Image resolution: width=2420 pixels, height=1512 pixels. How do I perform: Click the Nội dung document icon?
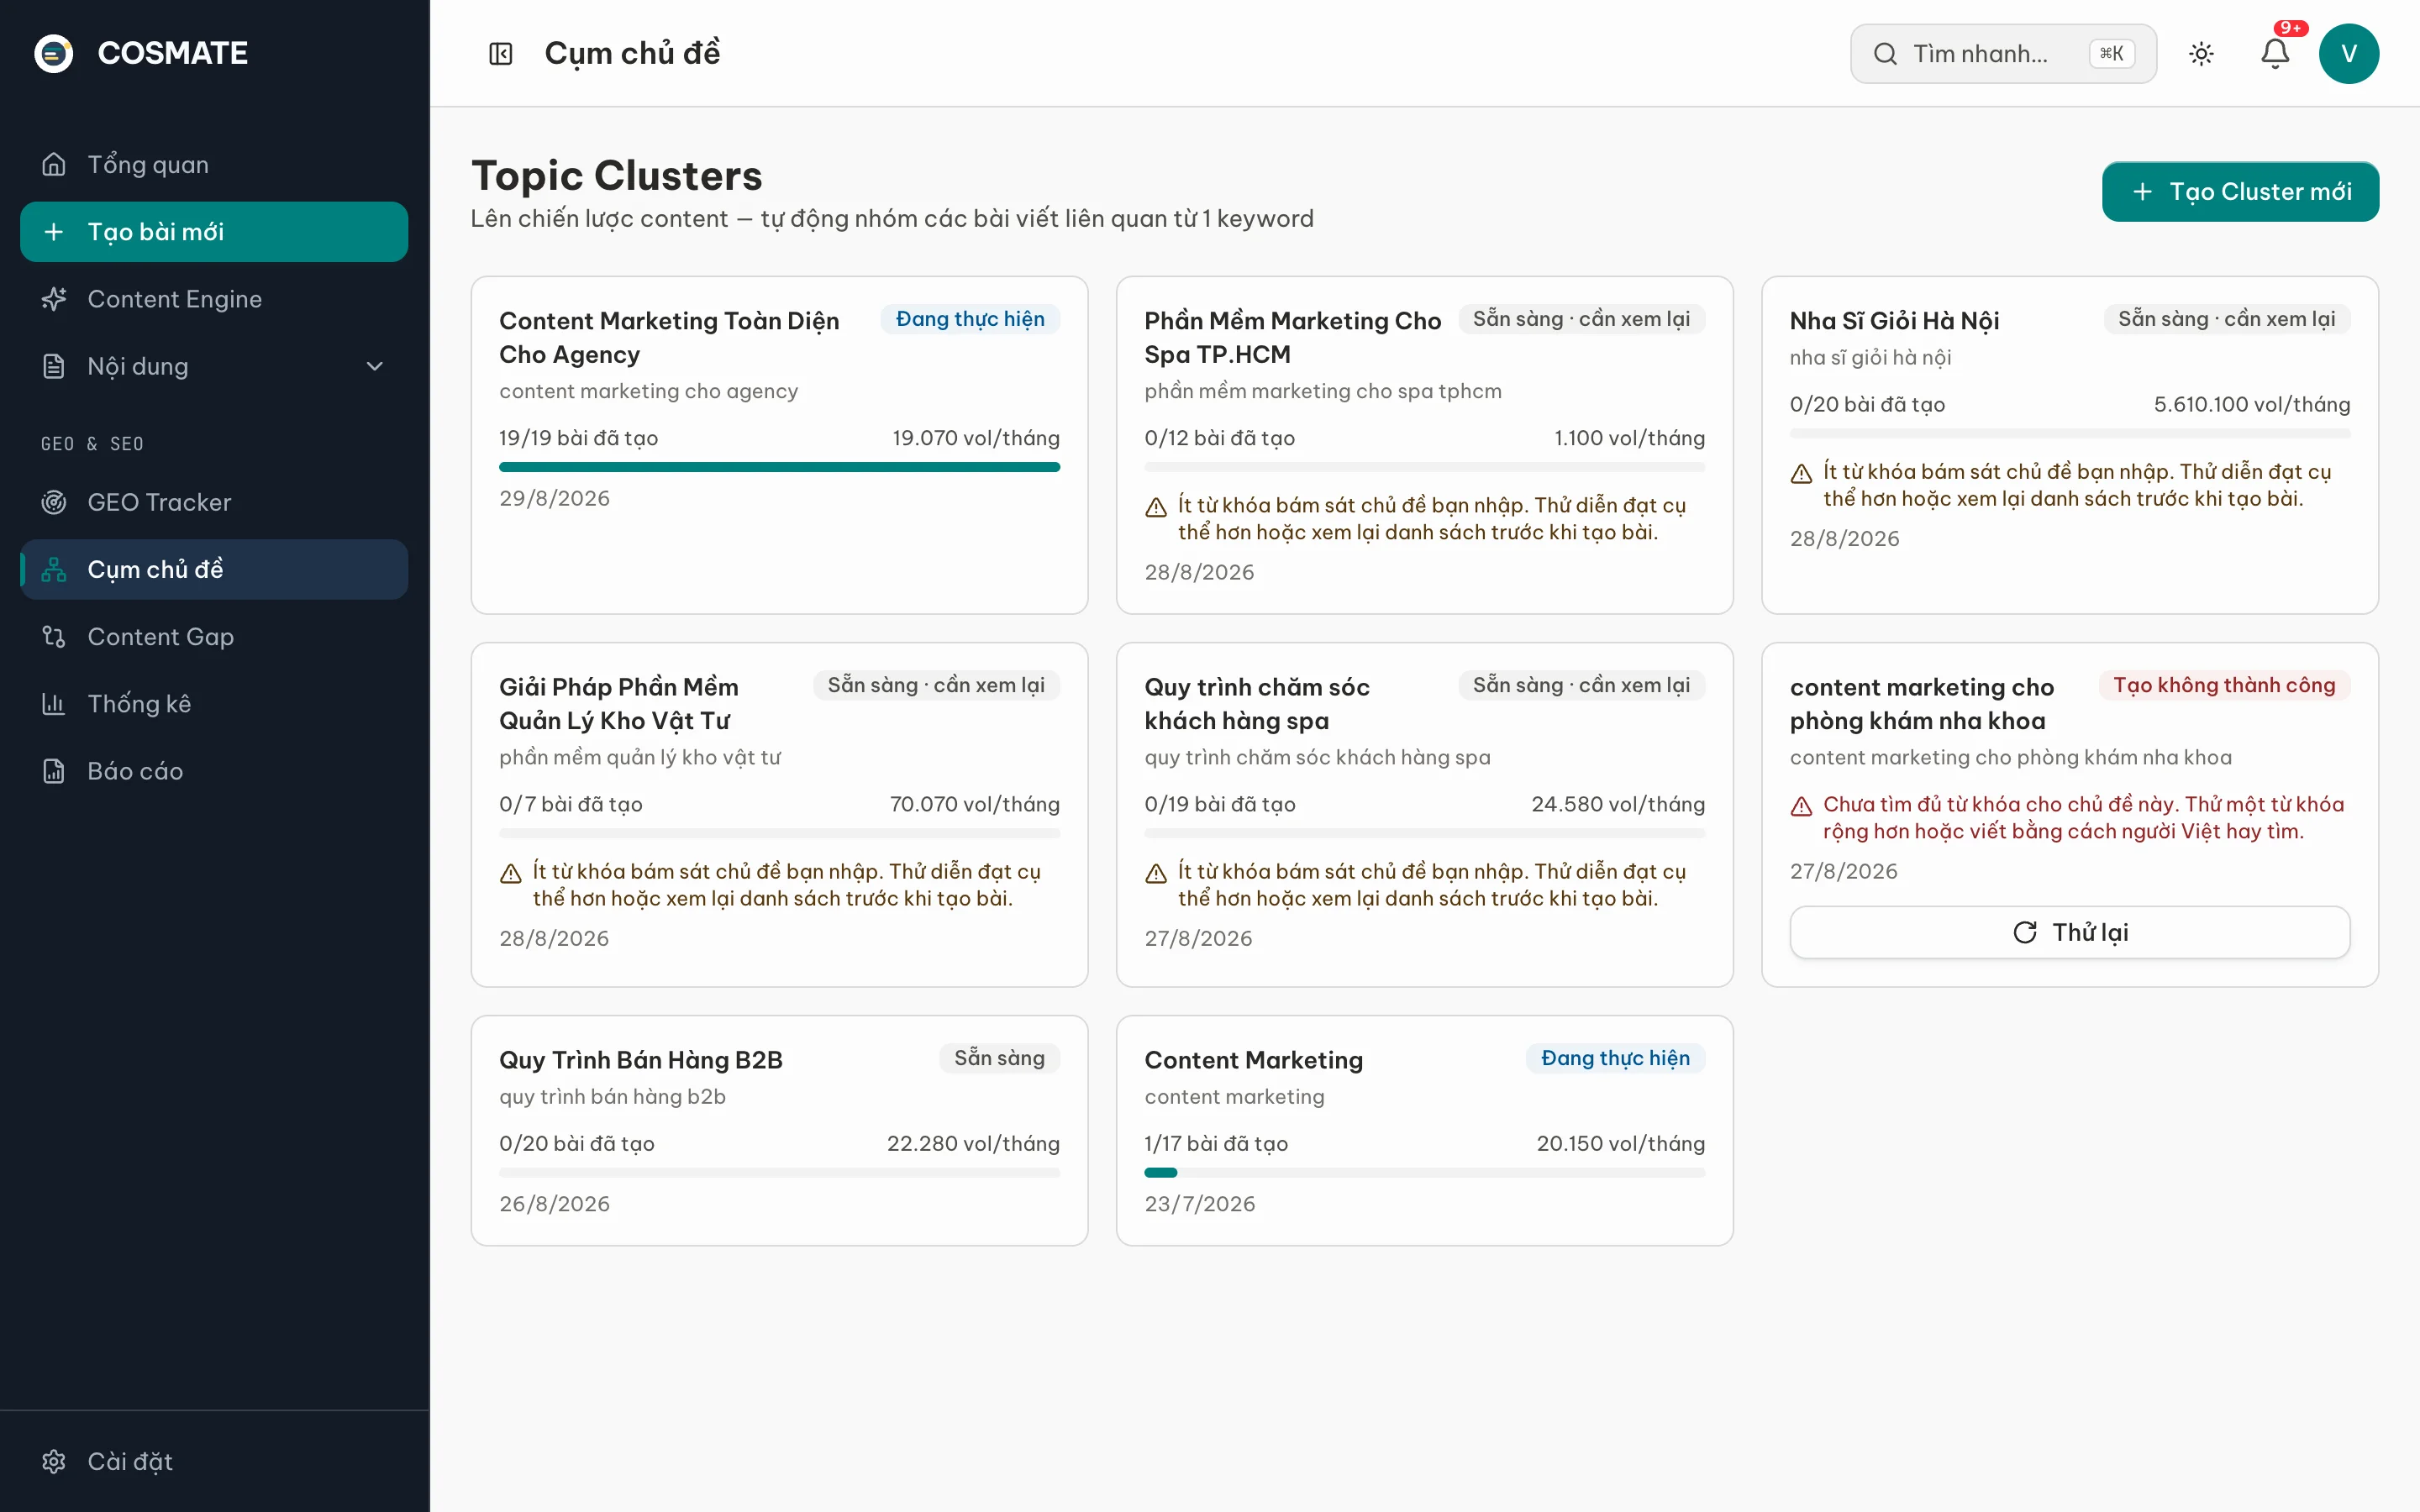[x=54, y=366]
